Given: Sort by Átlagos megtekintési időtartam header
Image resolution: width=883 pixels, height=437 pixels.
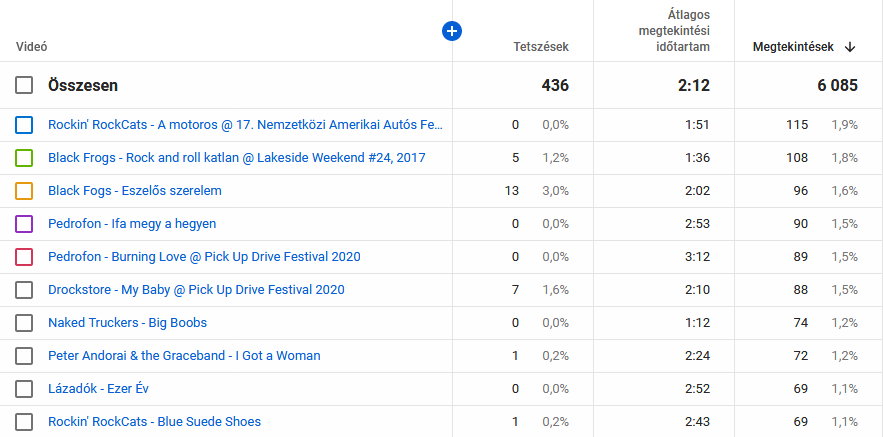Looking at the screenshot, I should tap(675, 31).
